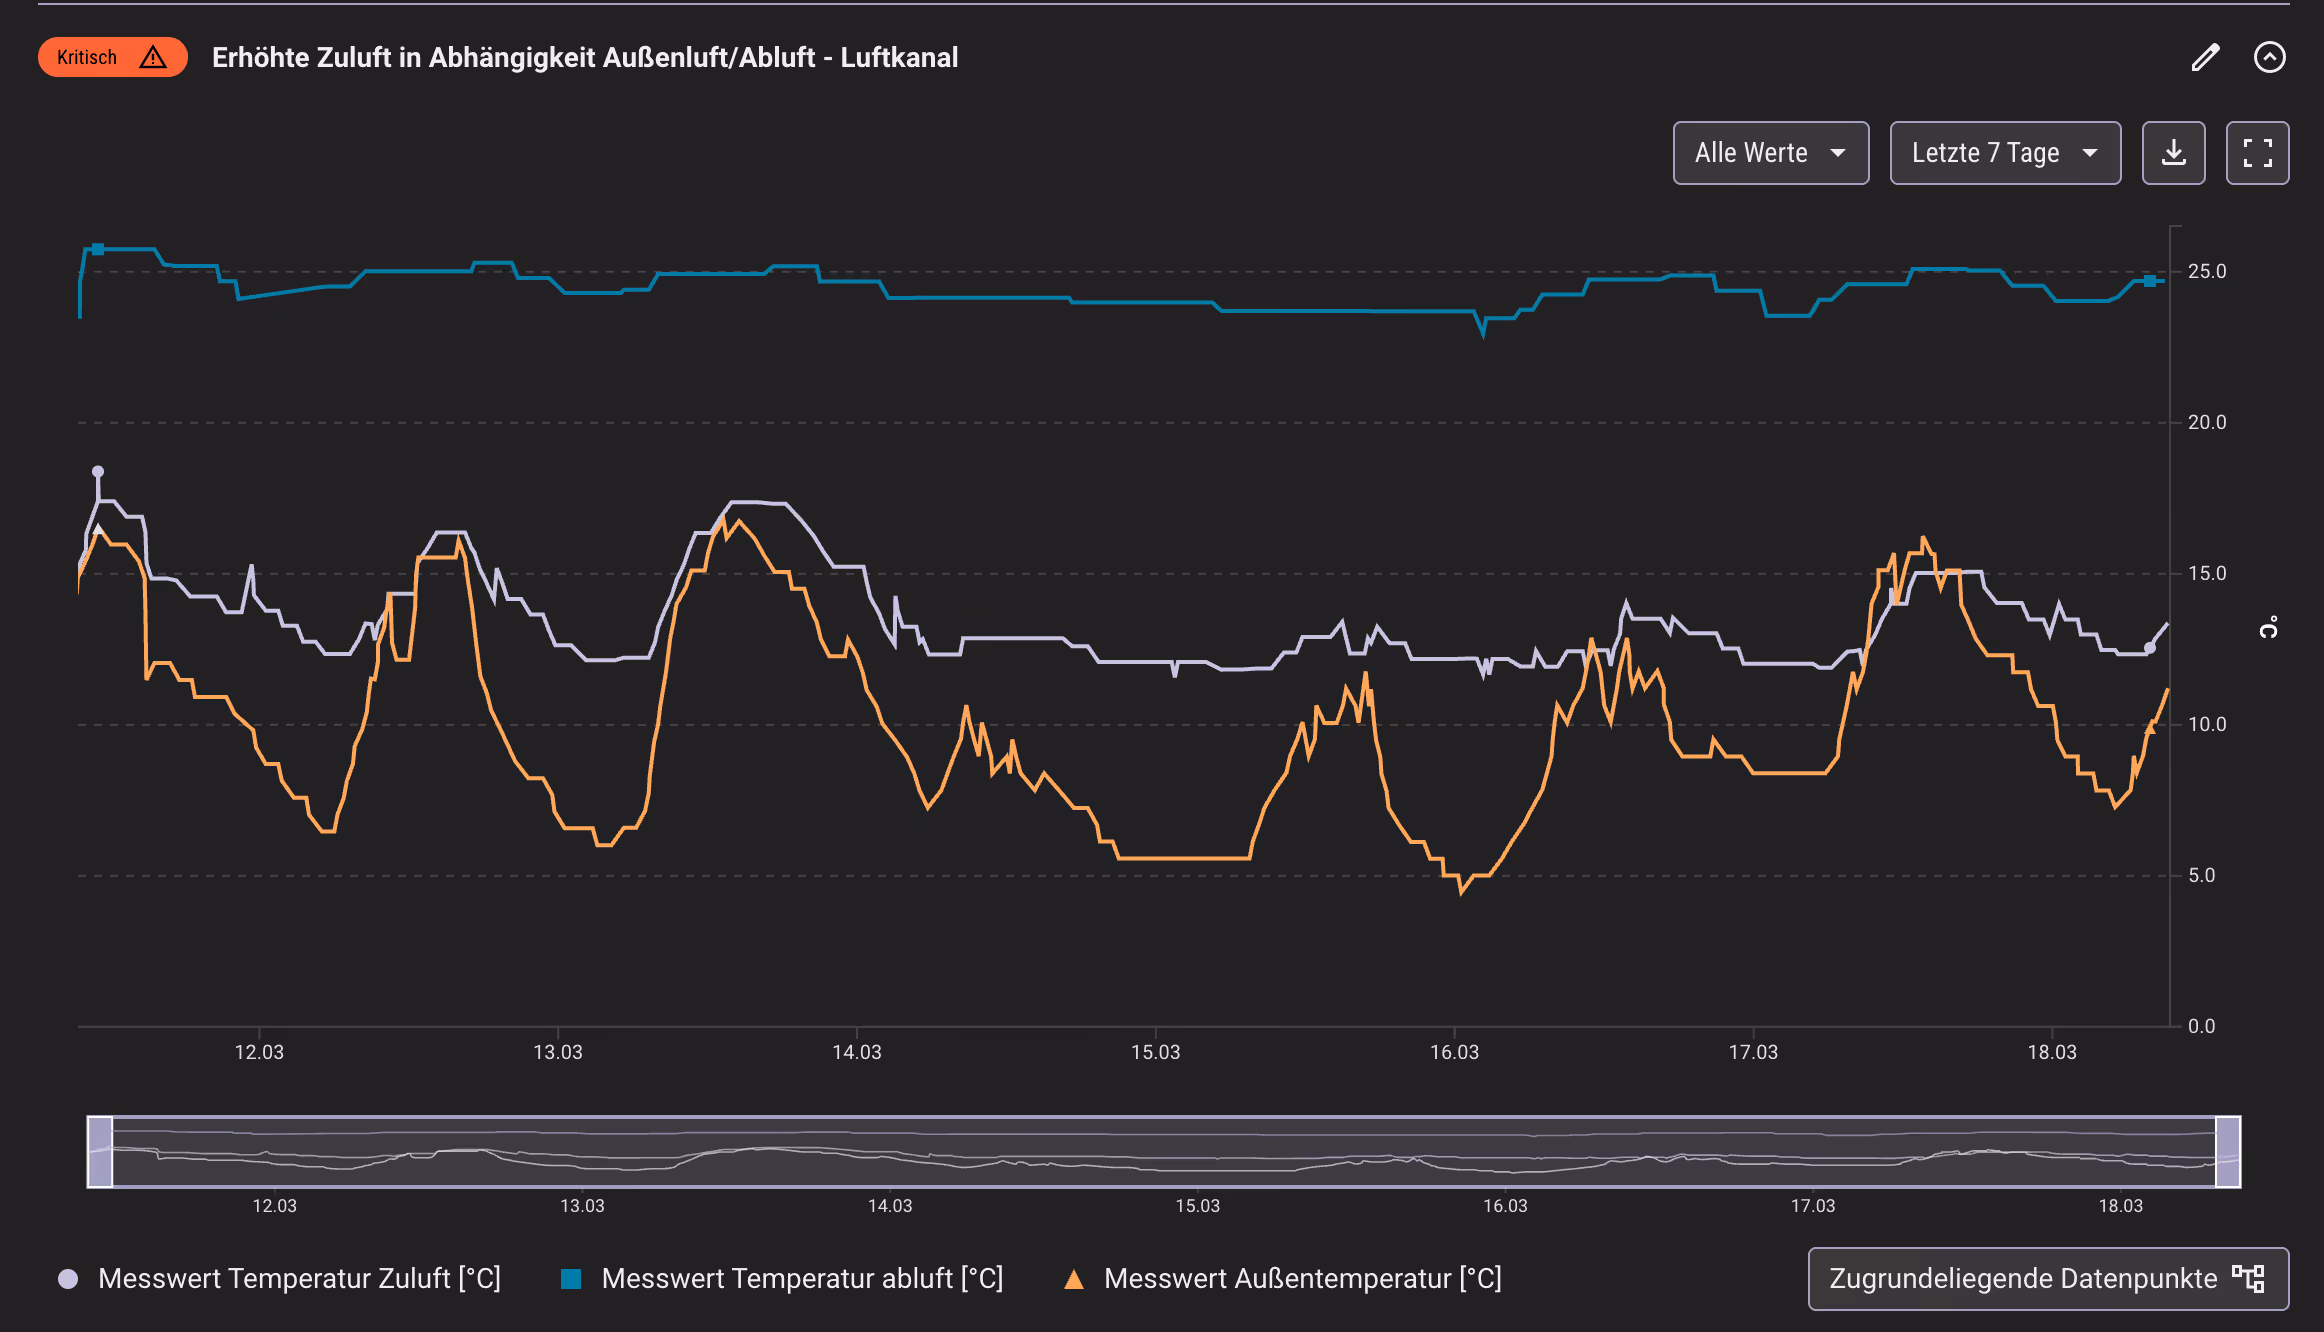Open the Alle Werte dropdown
This screenshot has height=1332, width=2324.
point(1770,152)
